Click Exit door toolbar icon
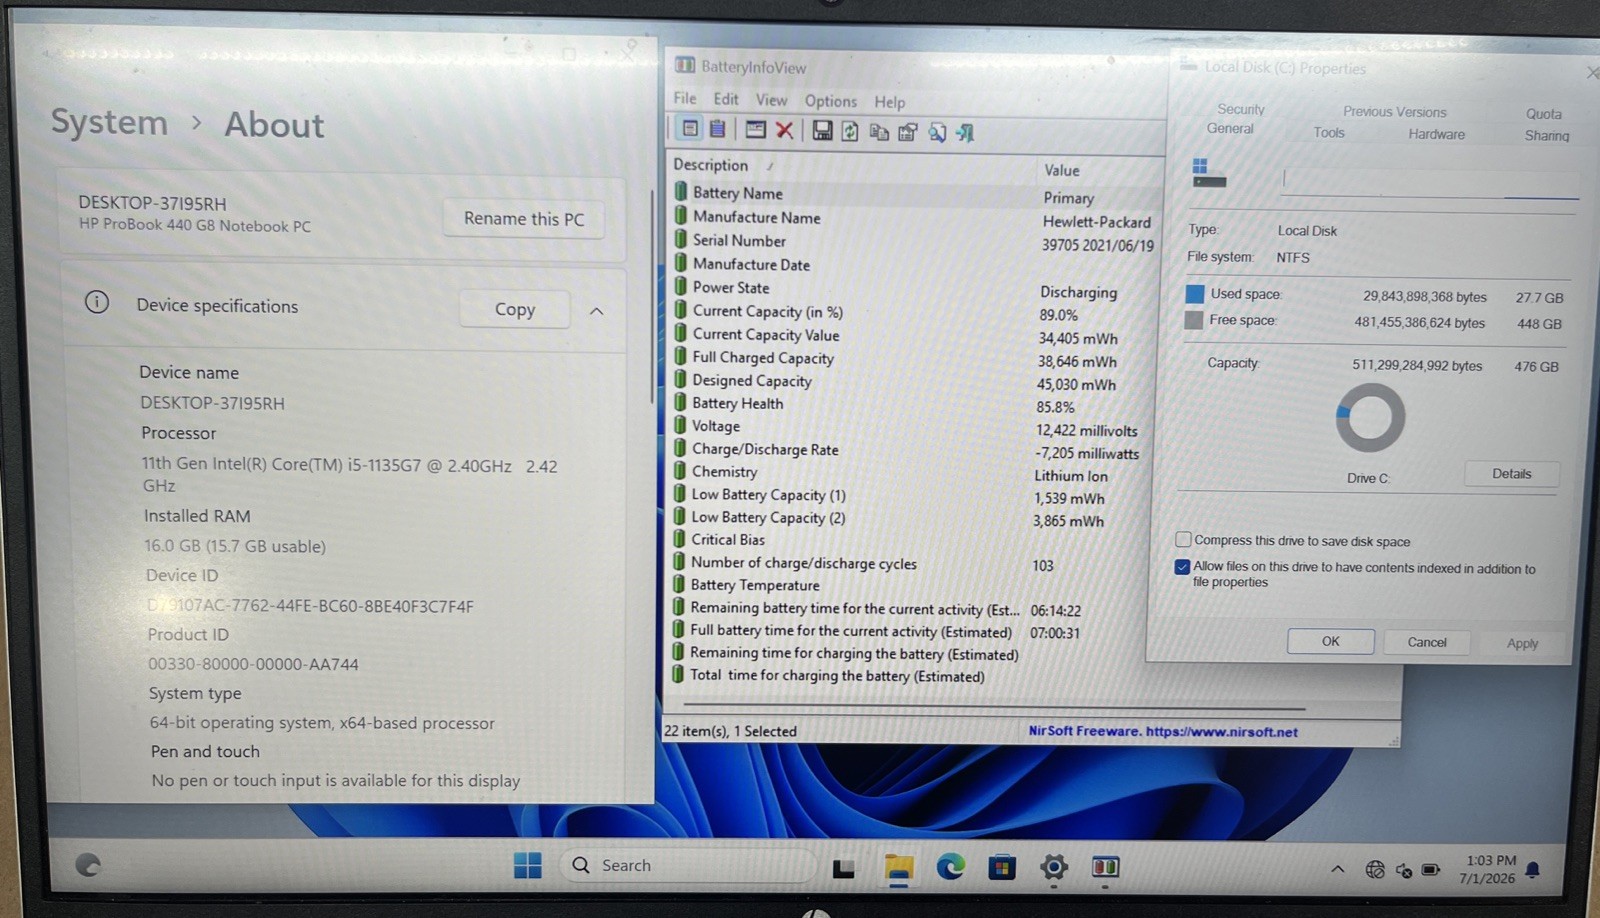 965,133
